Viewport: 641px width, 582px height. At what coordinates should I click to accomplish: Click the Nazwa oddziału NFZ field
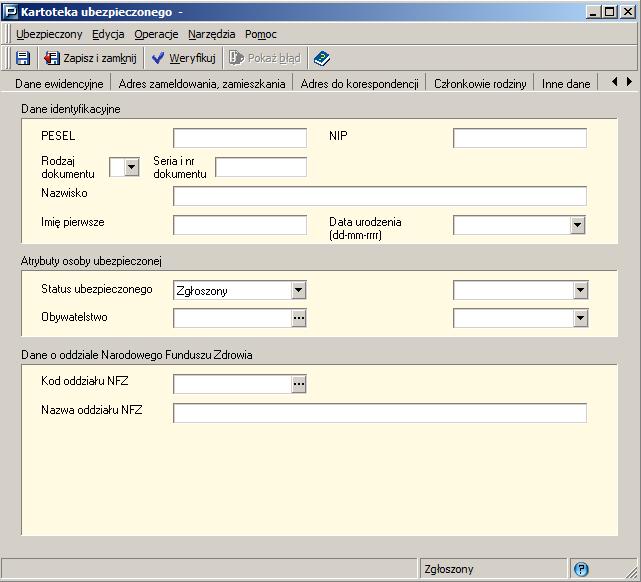pos(380,413)
